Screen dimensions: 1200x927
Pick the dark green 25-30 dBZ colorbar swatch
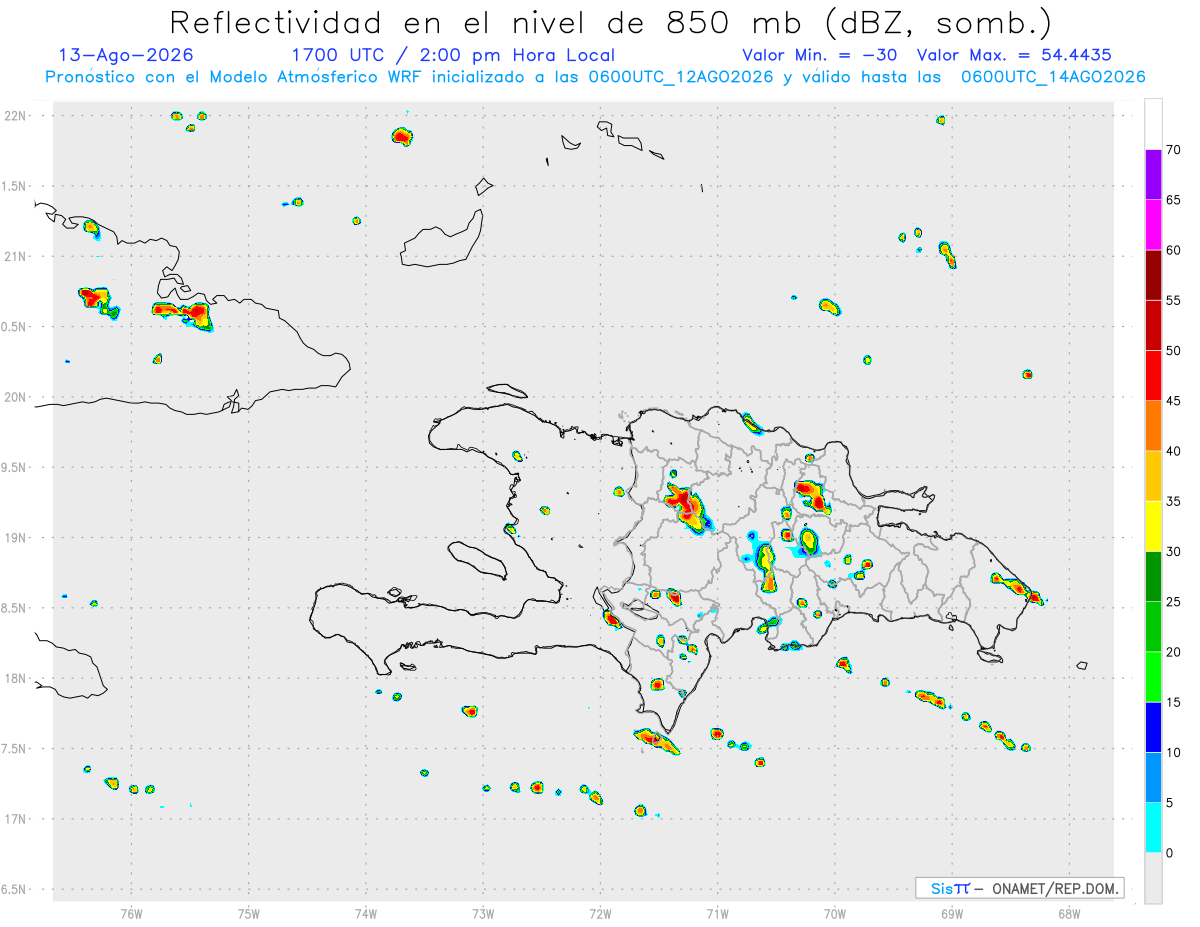coord(1153,577)
